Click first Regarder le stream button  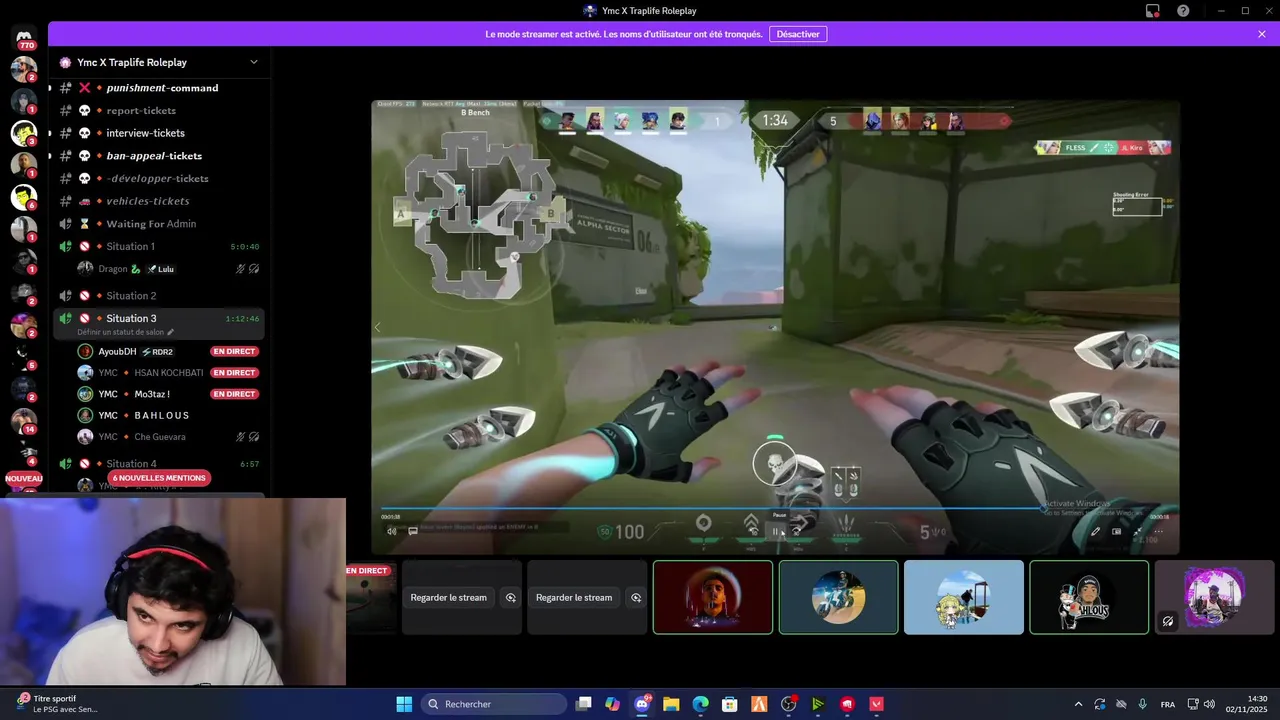[449, 598]
